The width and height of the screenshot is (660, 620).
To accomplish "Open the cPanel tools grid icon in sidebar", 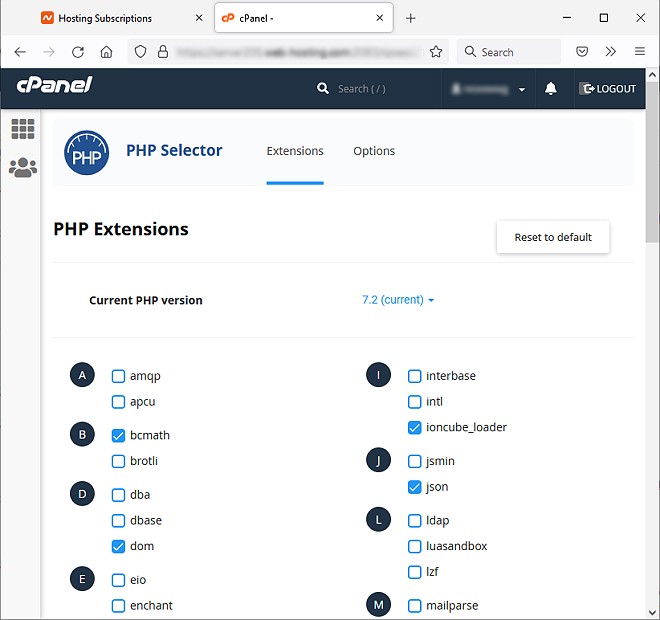I will pyautogui.click(x=23, y=129).
